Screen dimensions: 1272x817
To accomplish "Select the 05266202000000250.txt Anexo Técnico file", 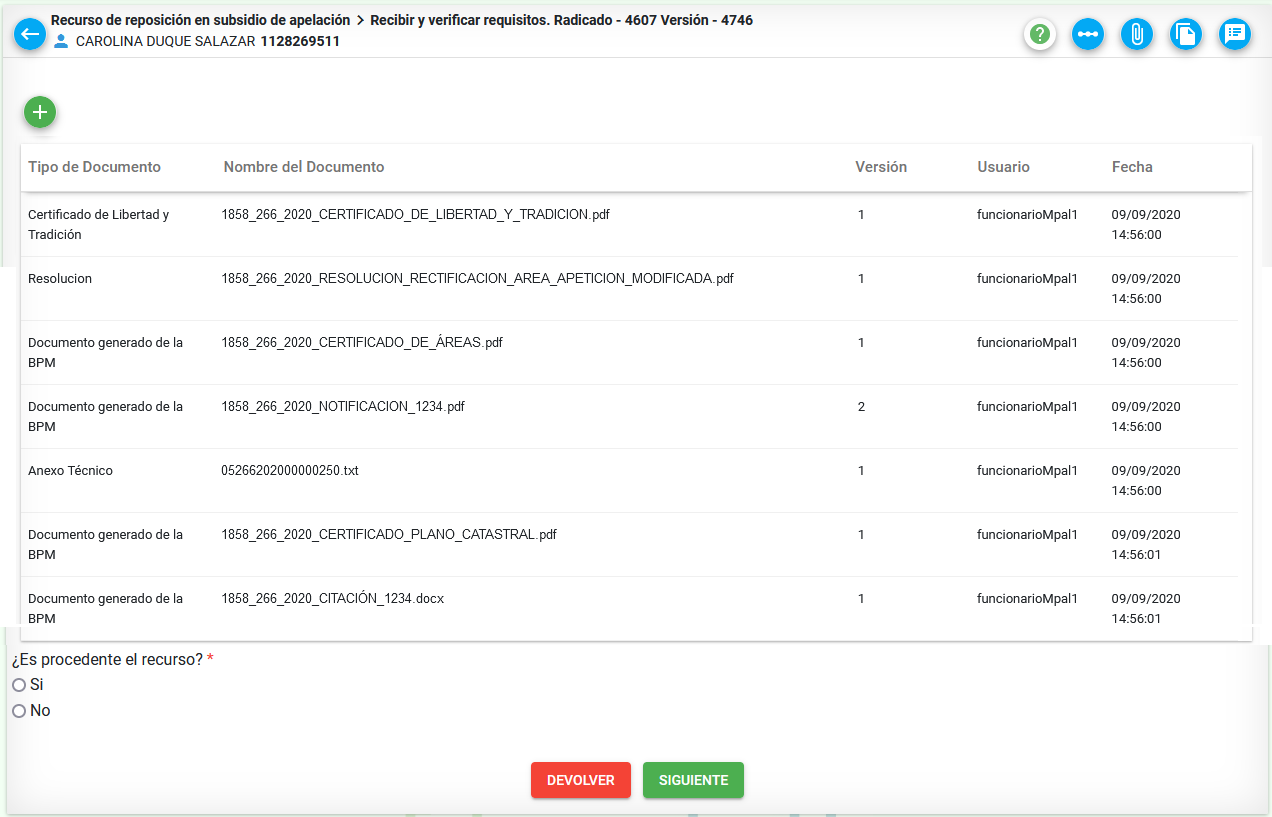I will [x=290, y=471].
